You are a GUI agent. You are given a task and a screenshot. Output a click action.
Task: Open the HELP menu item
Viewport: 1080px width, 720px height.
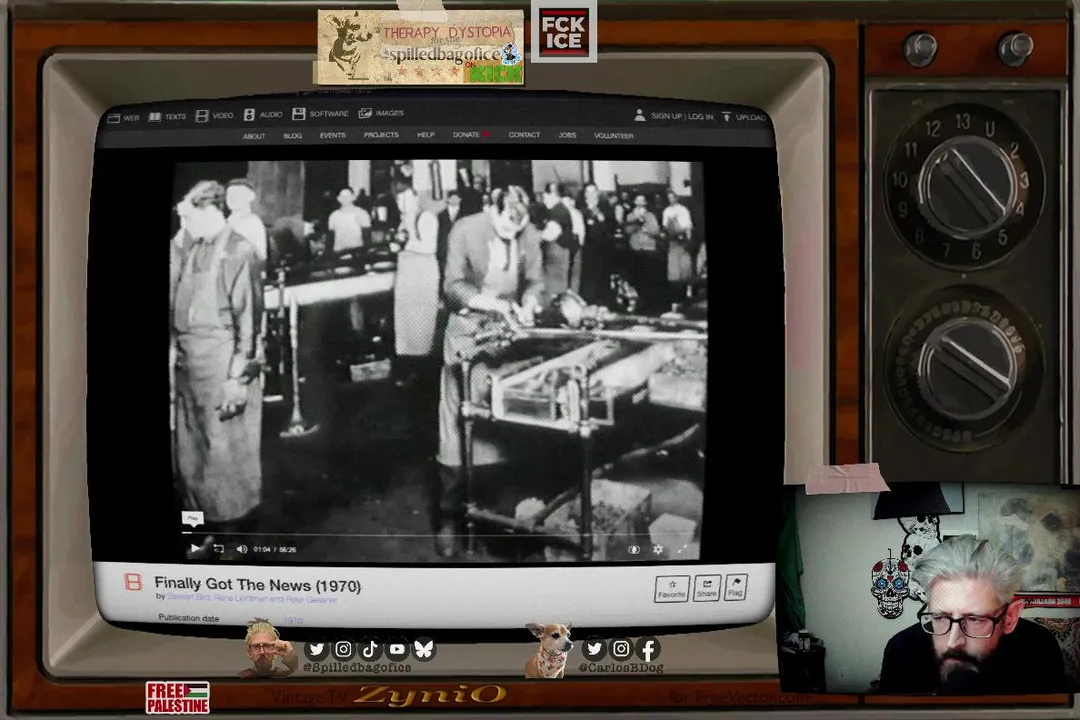(426, 135)
